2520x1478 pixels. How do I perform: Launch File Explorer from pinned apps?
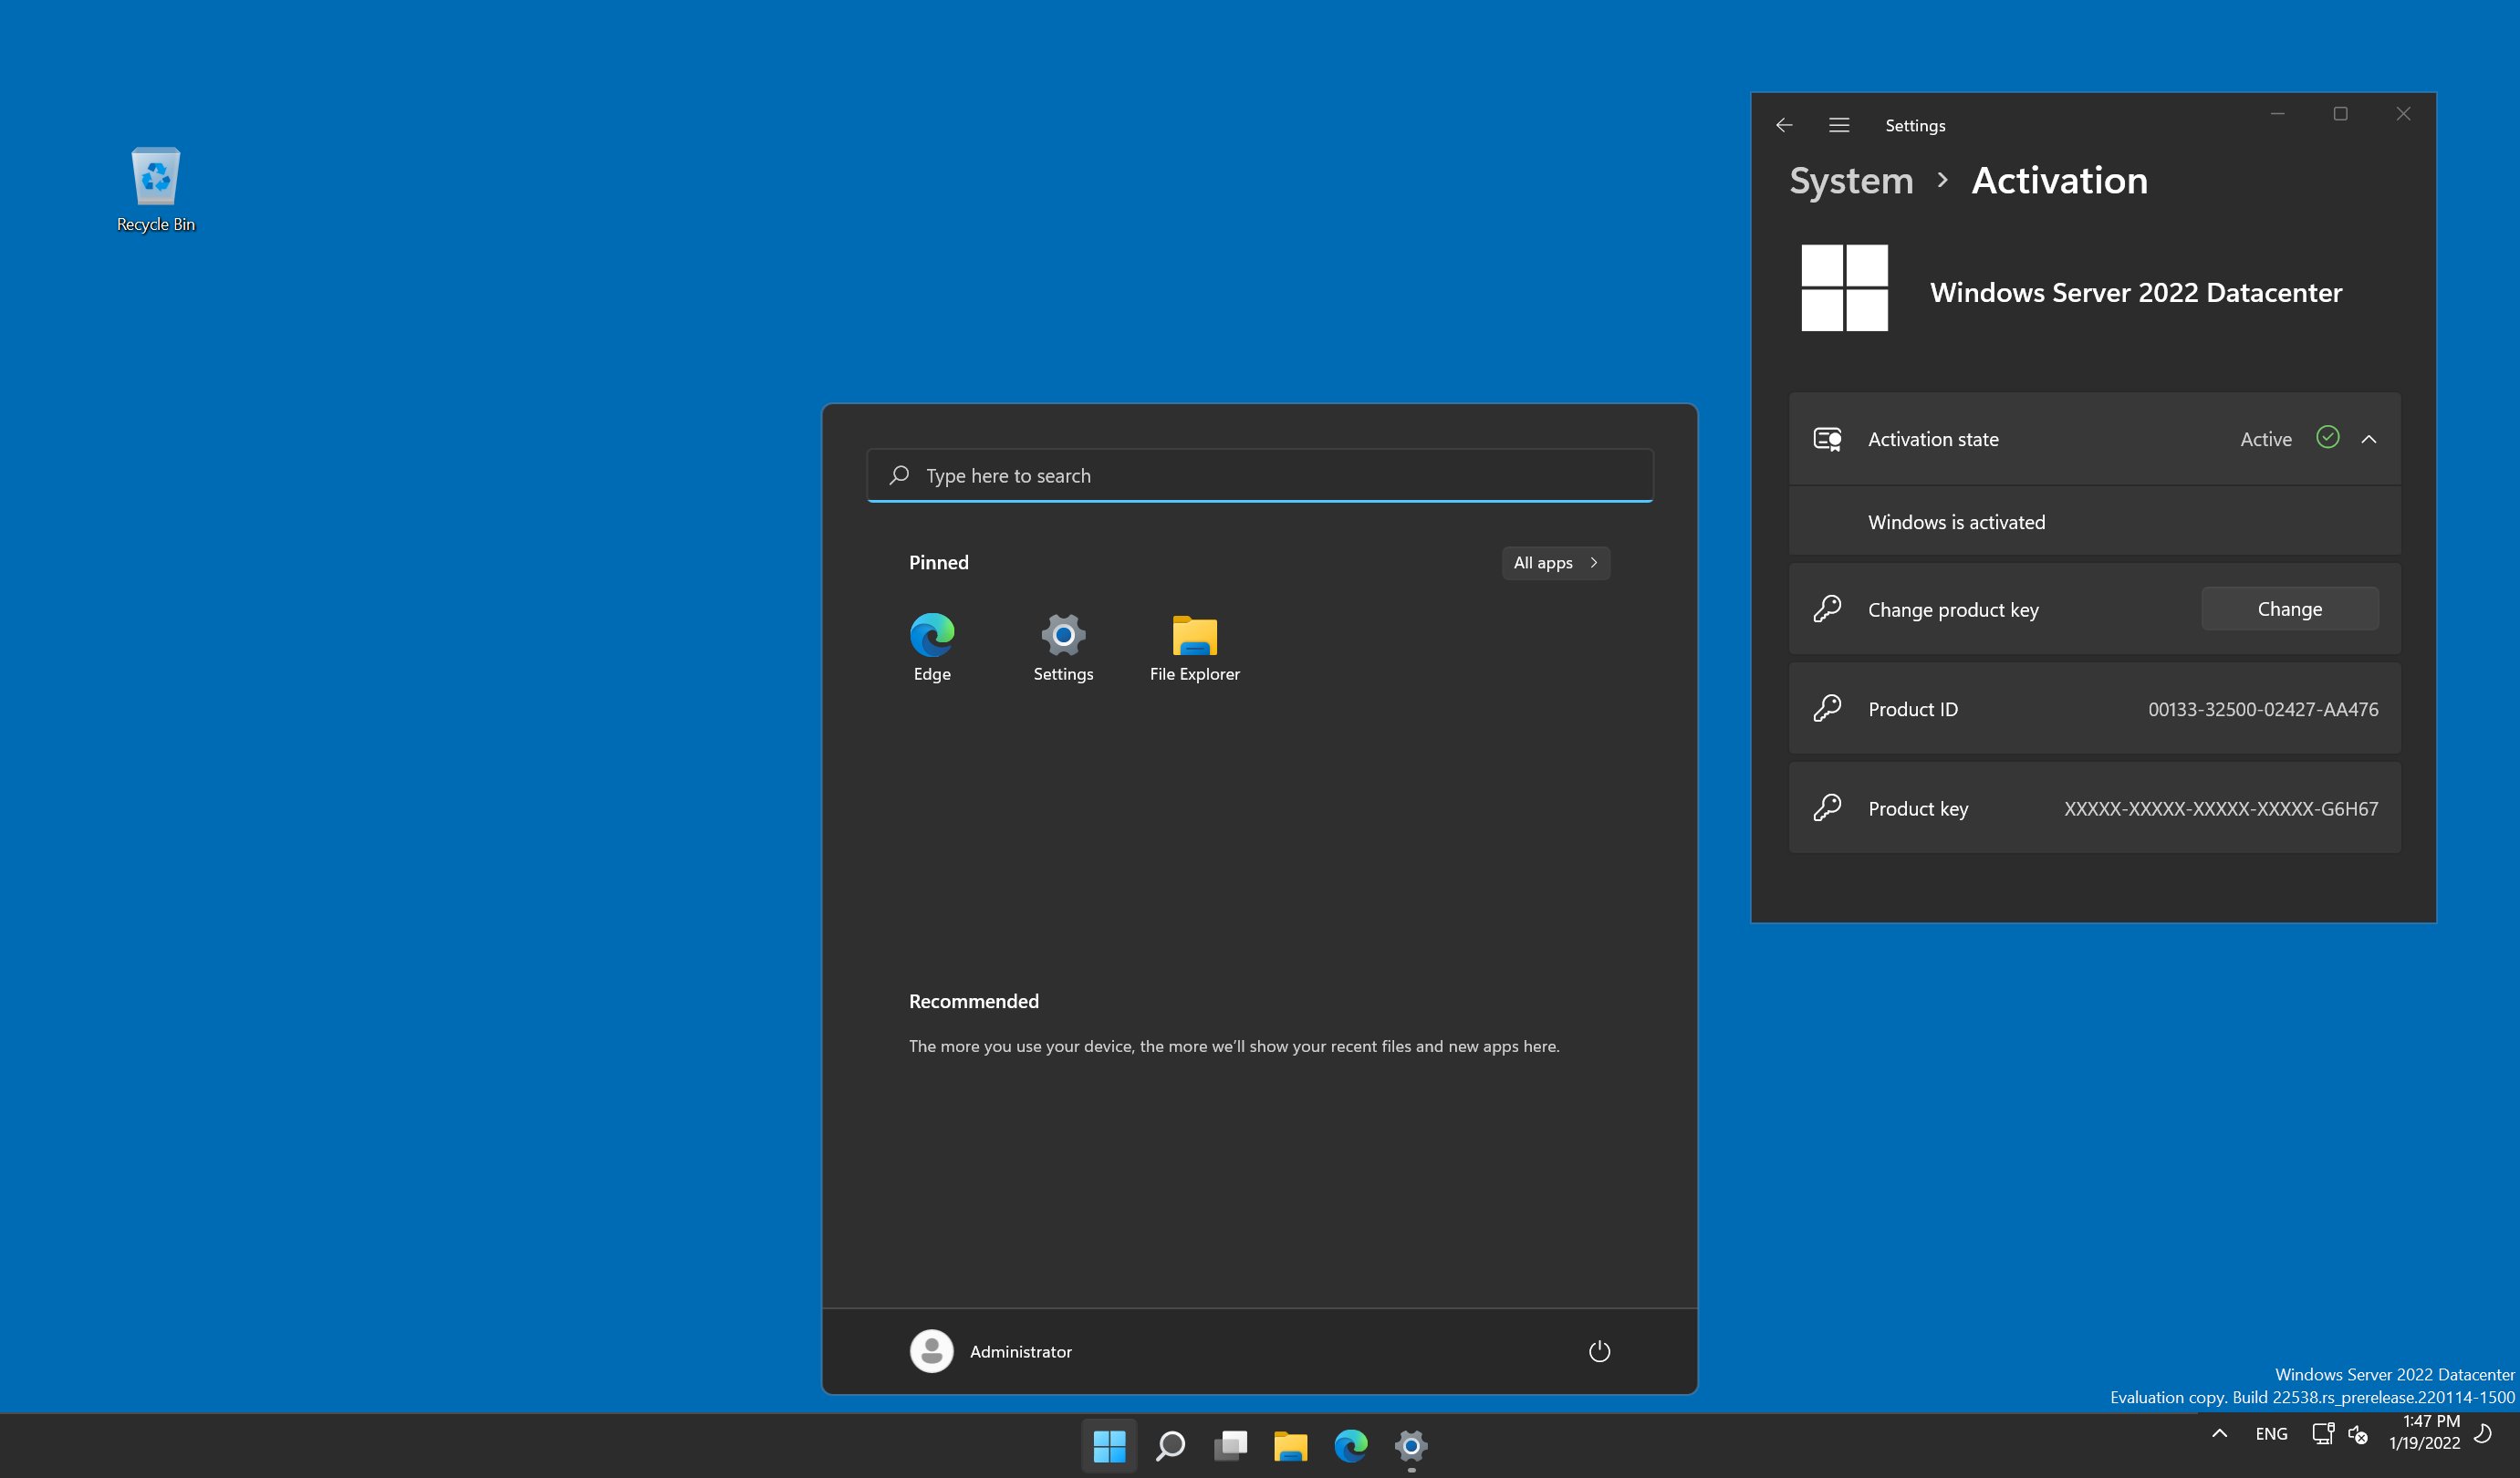tap(1194, 636)
